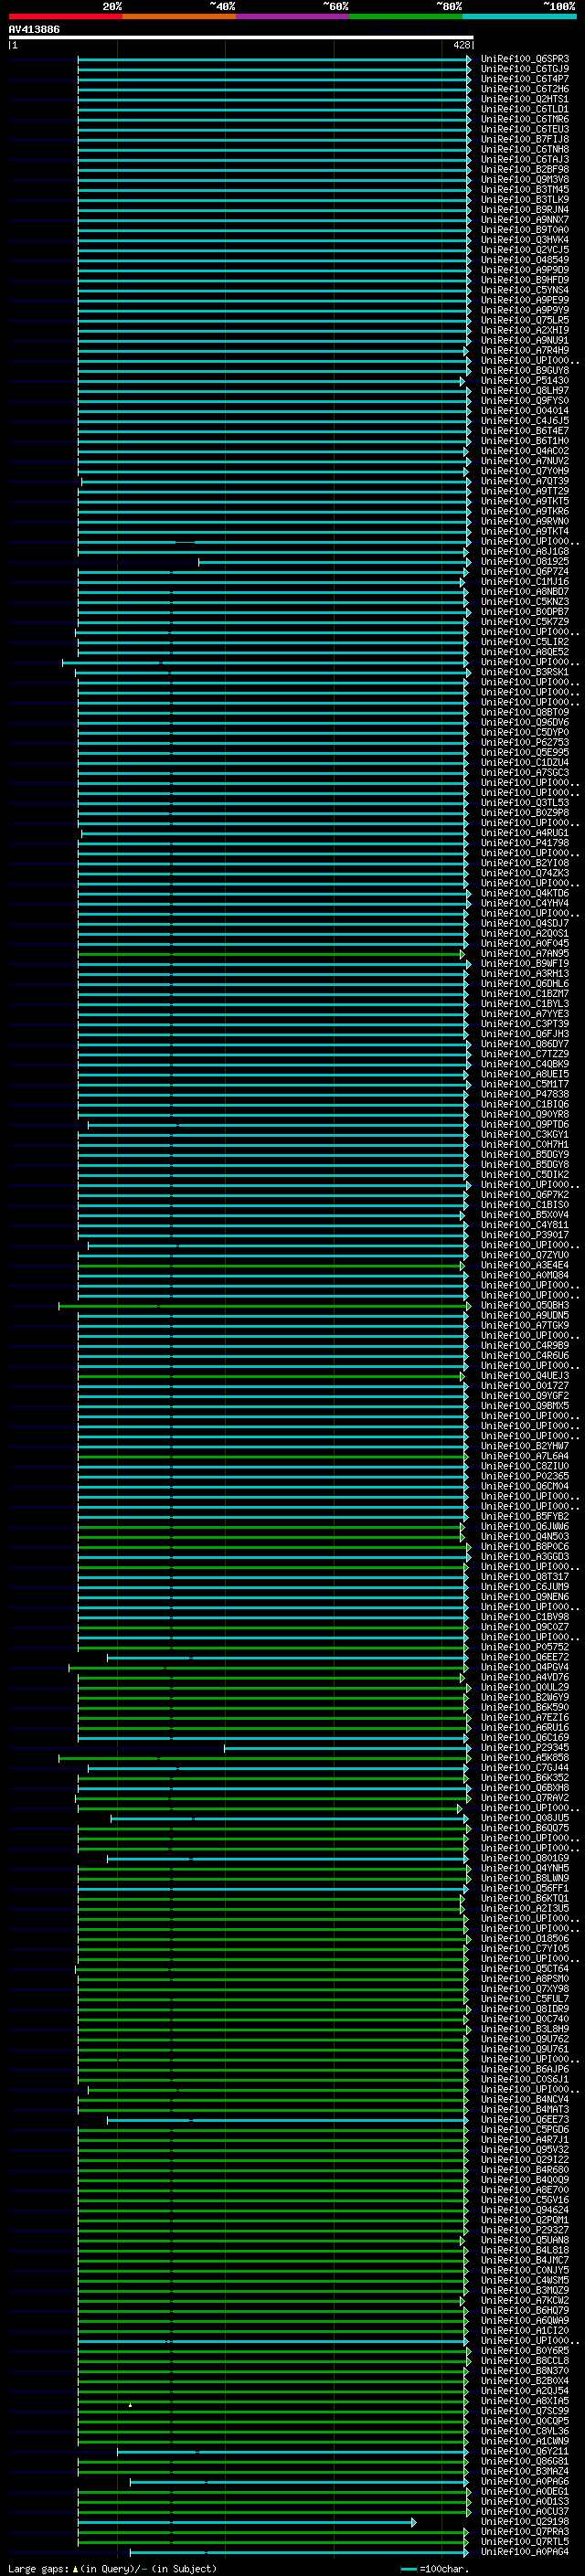Click the short alignment bar for UniRef100_P29345

point(346,1748)
